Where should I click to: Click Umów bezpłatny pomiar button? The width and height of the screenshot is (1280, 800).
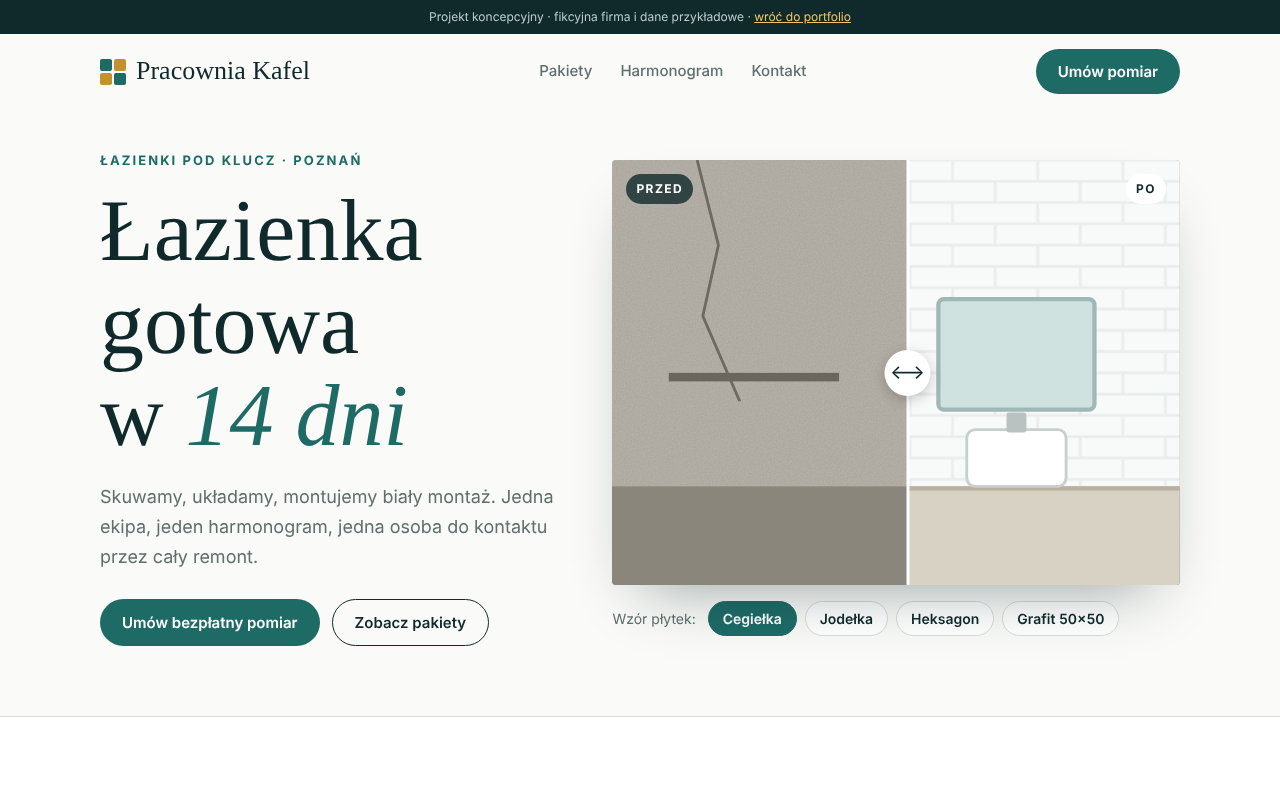click(210, 622)
